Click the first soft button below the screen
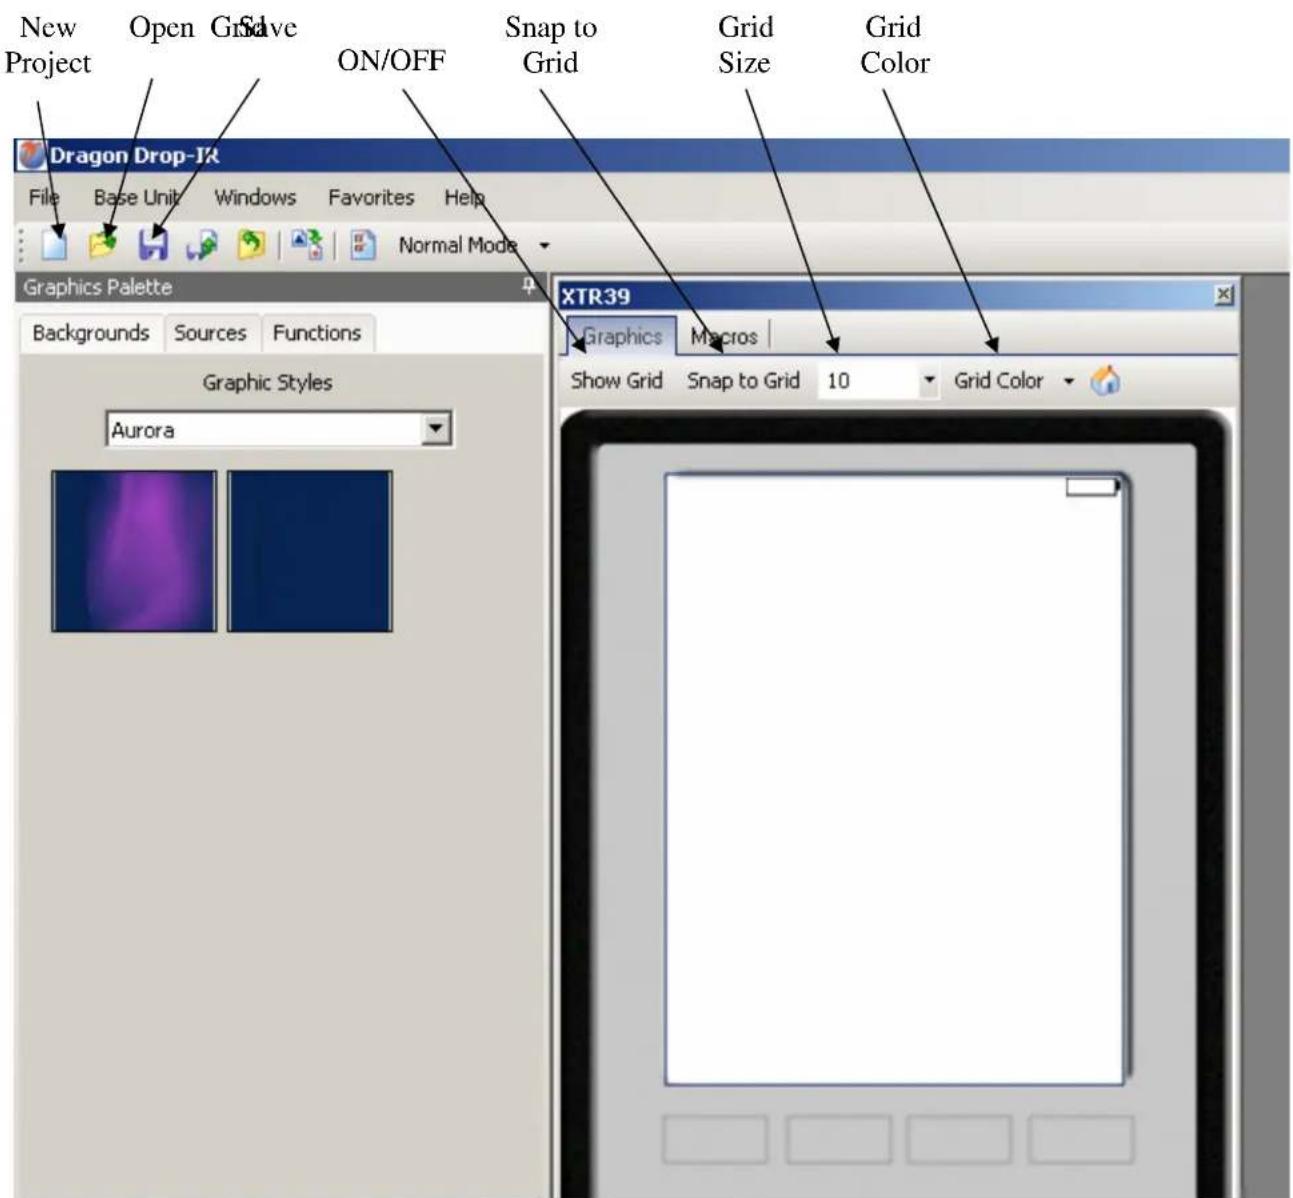 tap(715, 1140)
